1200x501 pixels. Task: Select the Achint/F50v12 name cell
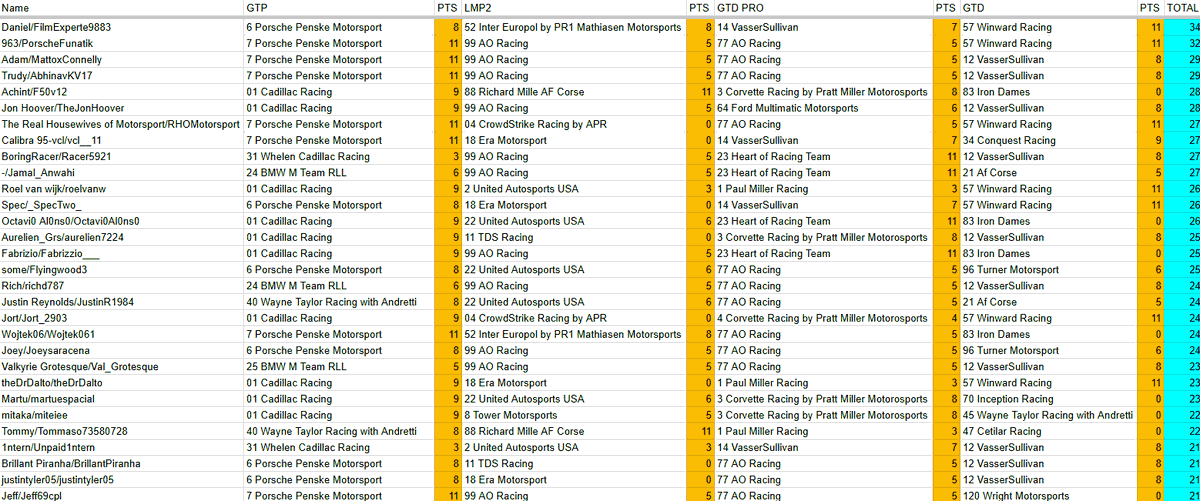[x=122, y=92]
